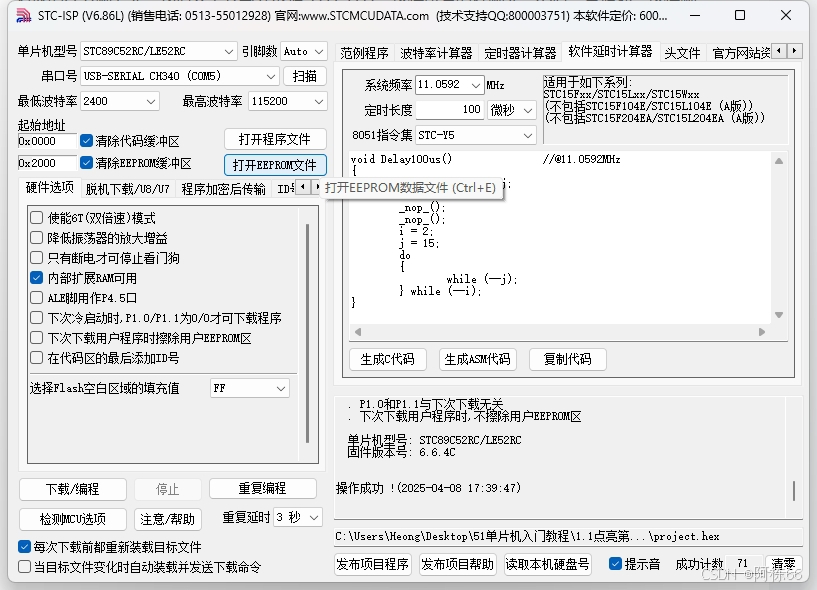817x590 pixels.
Task: Toggle 清除EEPROM缓冲区 checkbox
Action: click(86, 163)
